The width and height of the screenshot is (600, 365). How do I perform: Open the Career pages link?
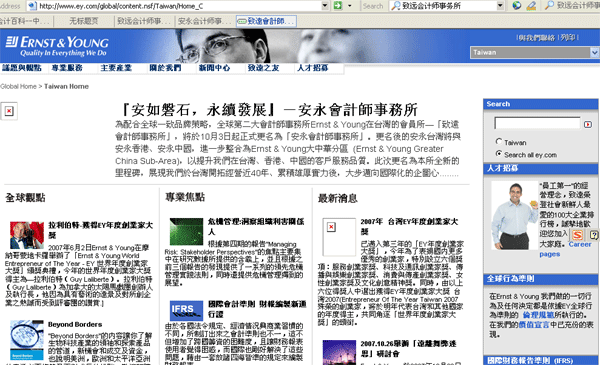point(565,249)
